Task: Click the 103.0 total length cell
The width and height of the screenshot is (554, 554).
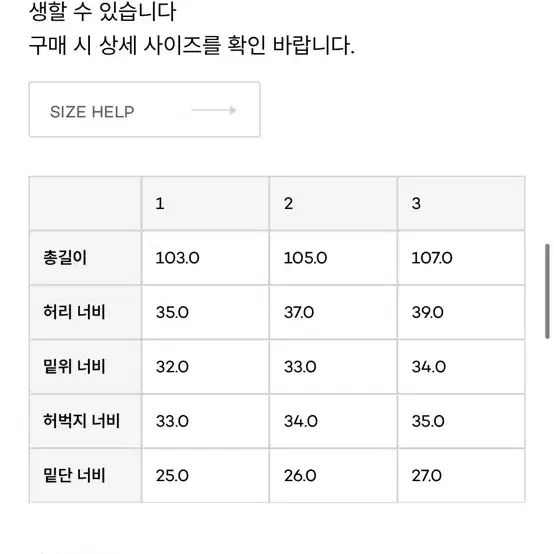Action: tap(205, 258)
